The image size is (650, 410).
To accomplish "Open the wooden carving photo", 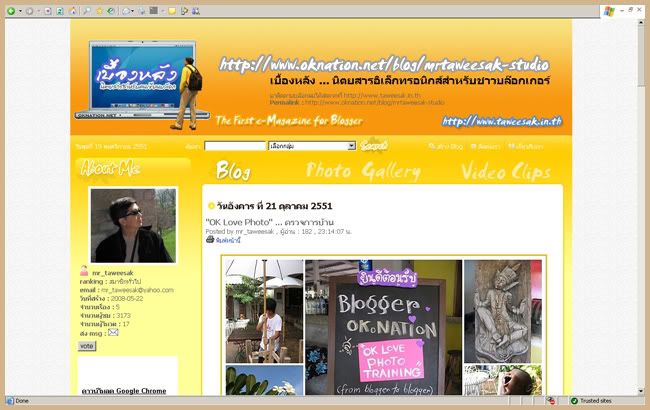I will pos(503,311).
